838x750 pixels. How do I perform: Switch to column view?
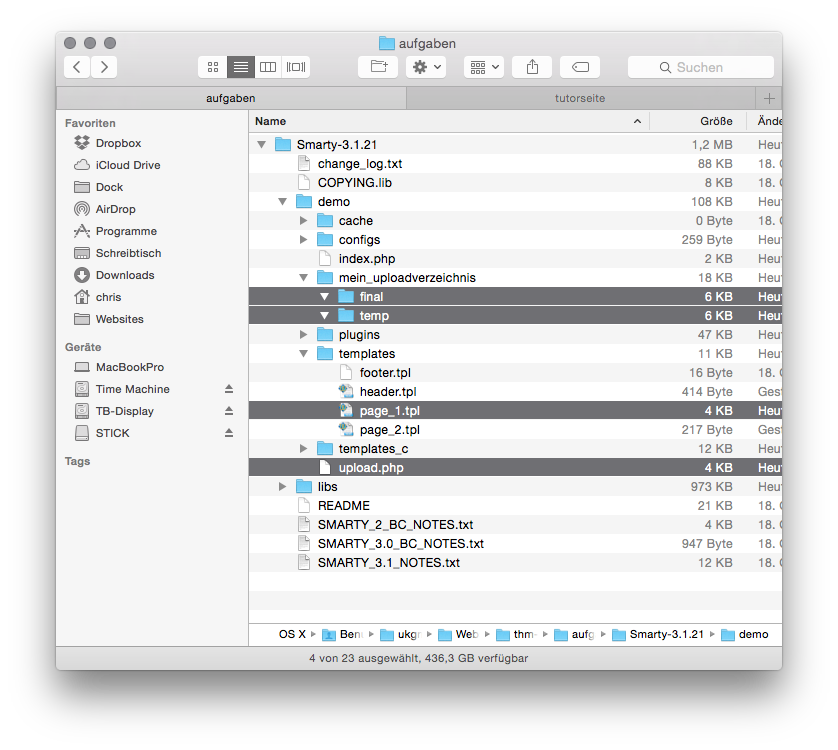[268, 67]
